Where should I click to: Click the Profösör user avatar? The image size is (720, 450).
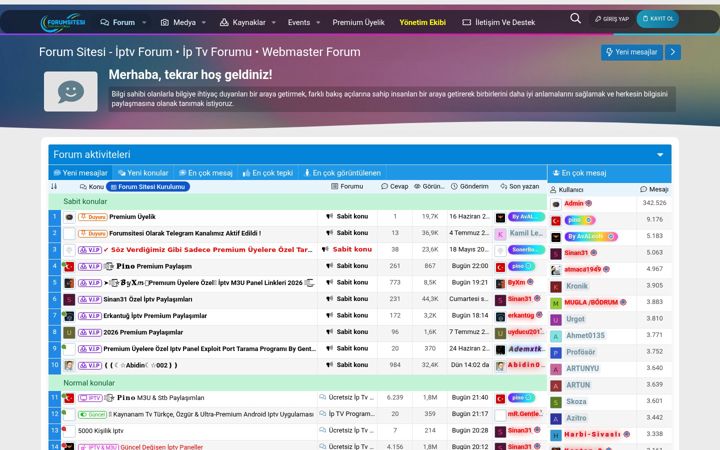tap(556, 353)
